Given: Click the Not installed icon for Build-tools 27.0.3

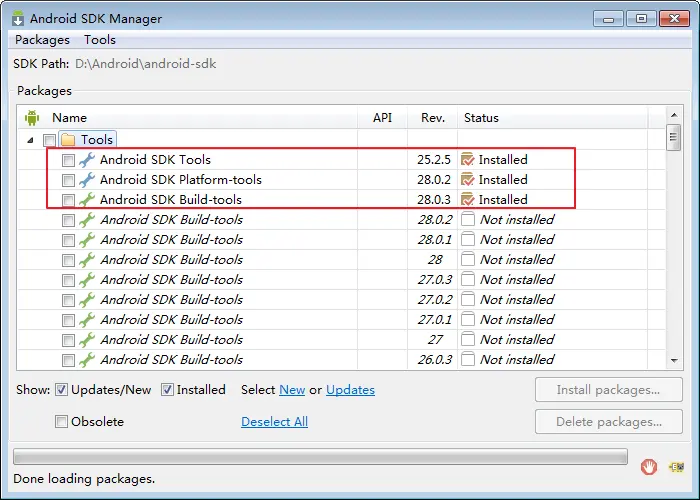Looking at the screenshot, I should tap(467, 280).
